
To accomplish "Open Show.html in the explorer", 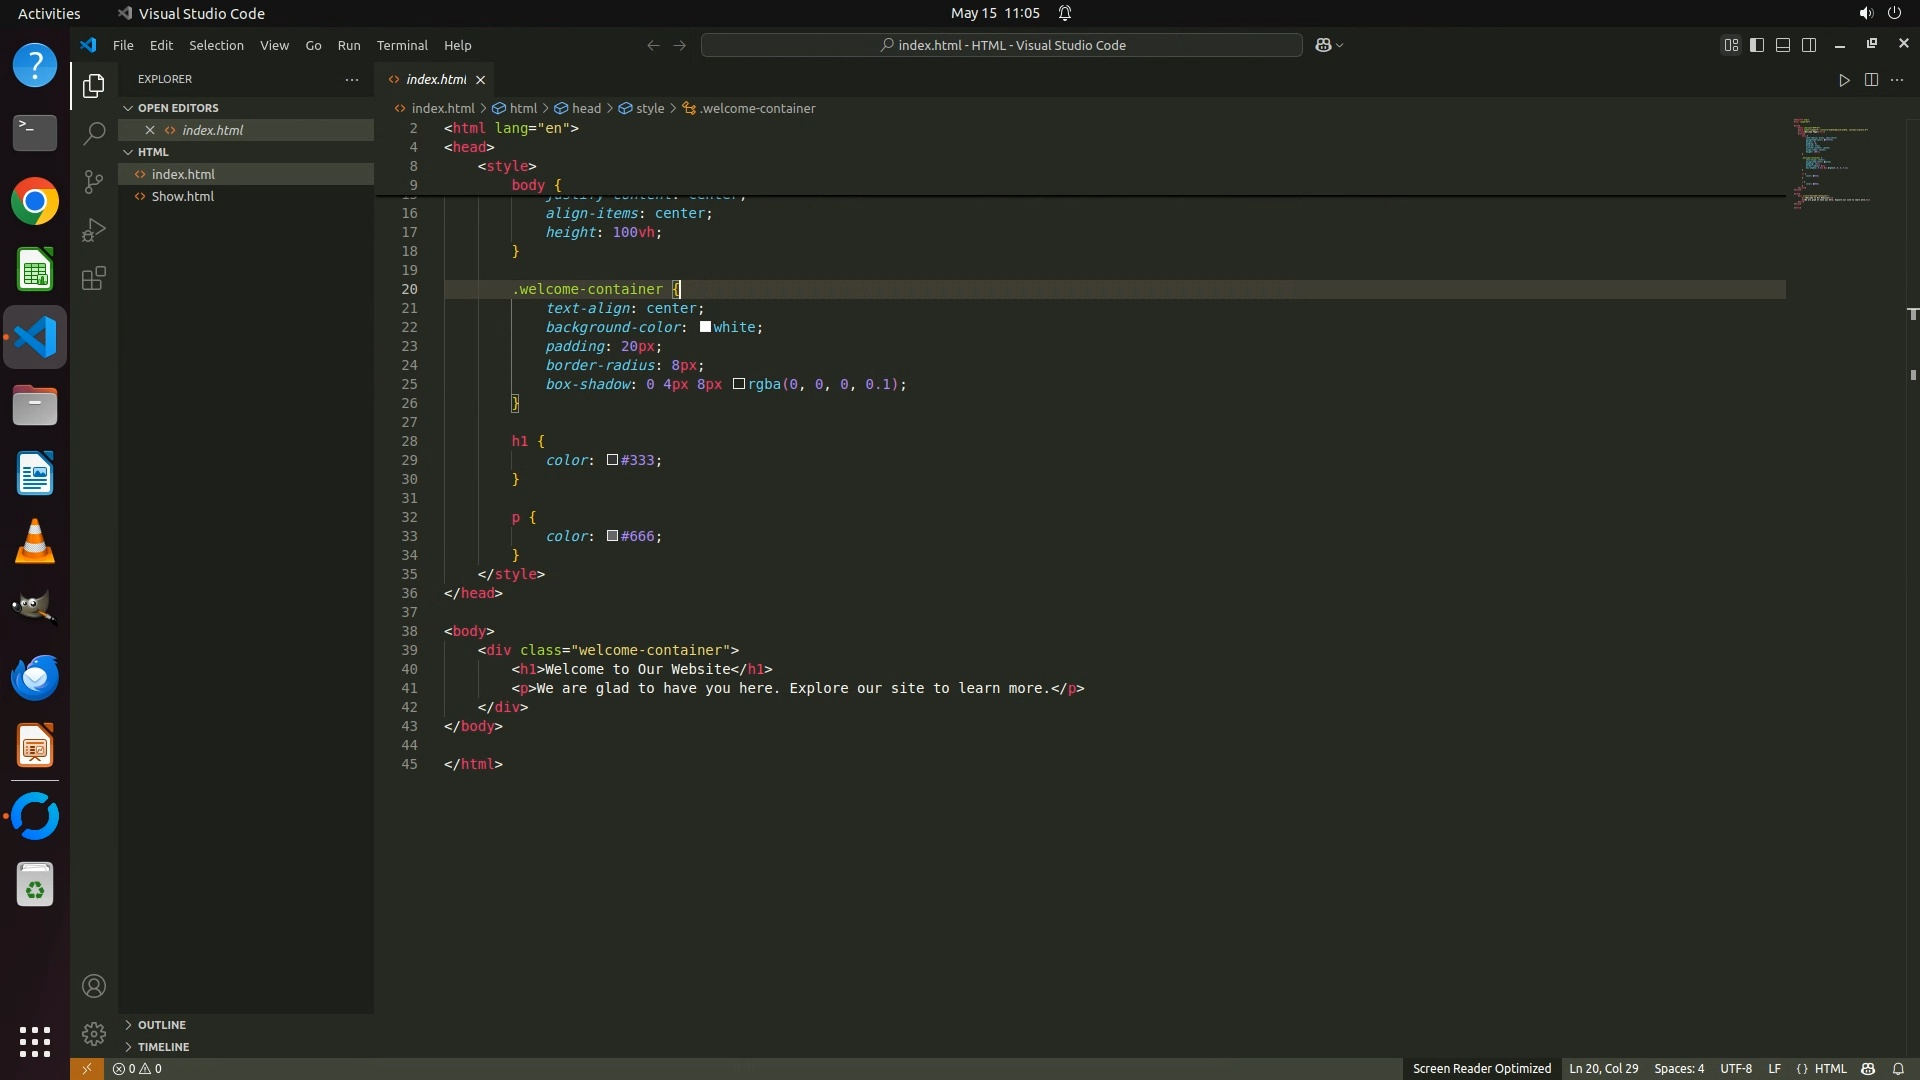I will pos(182,197).
